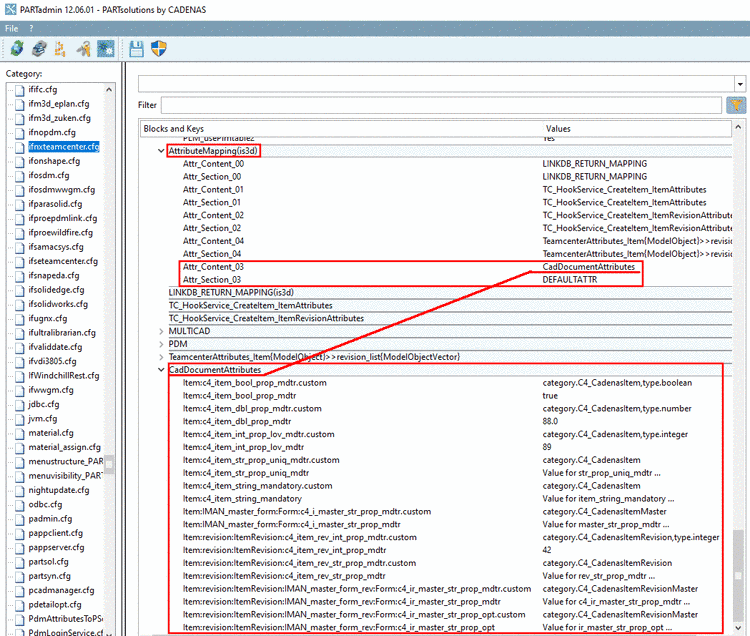Select the Attr_Section_03 key row

click(x=212, y=280)
